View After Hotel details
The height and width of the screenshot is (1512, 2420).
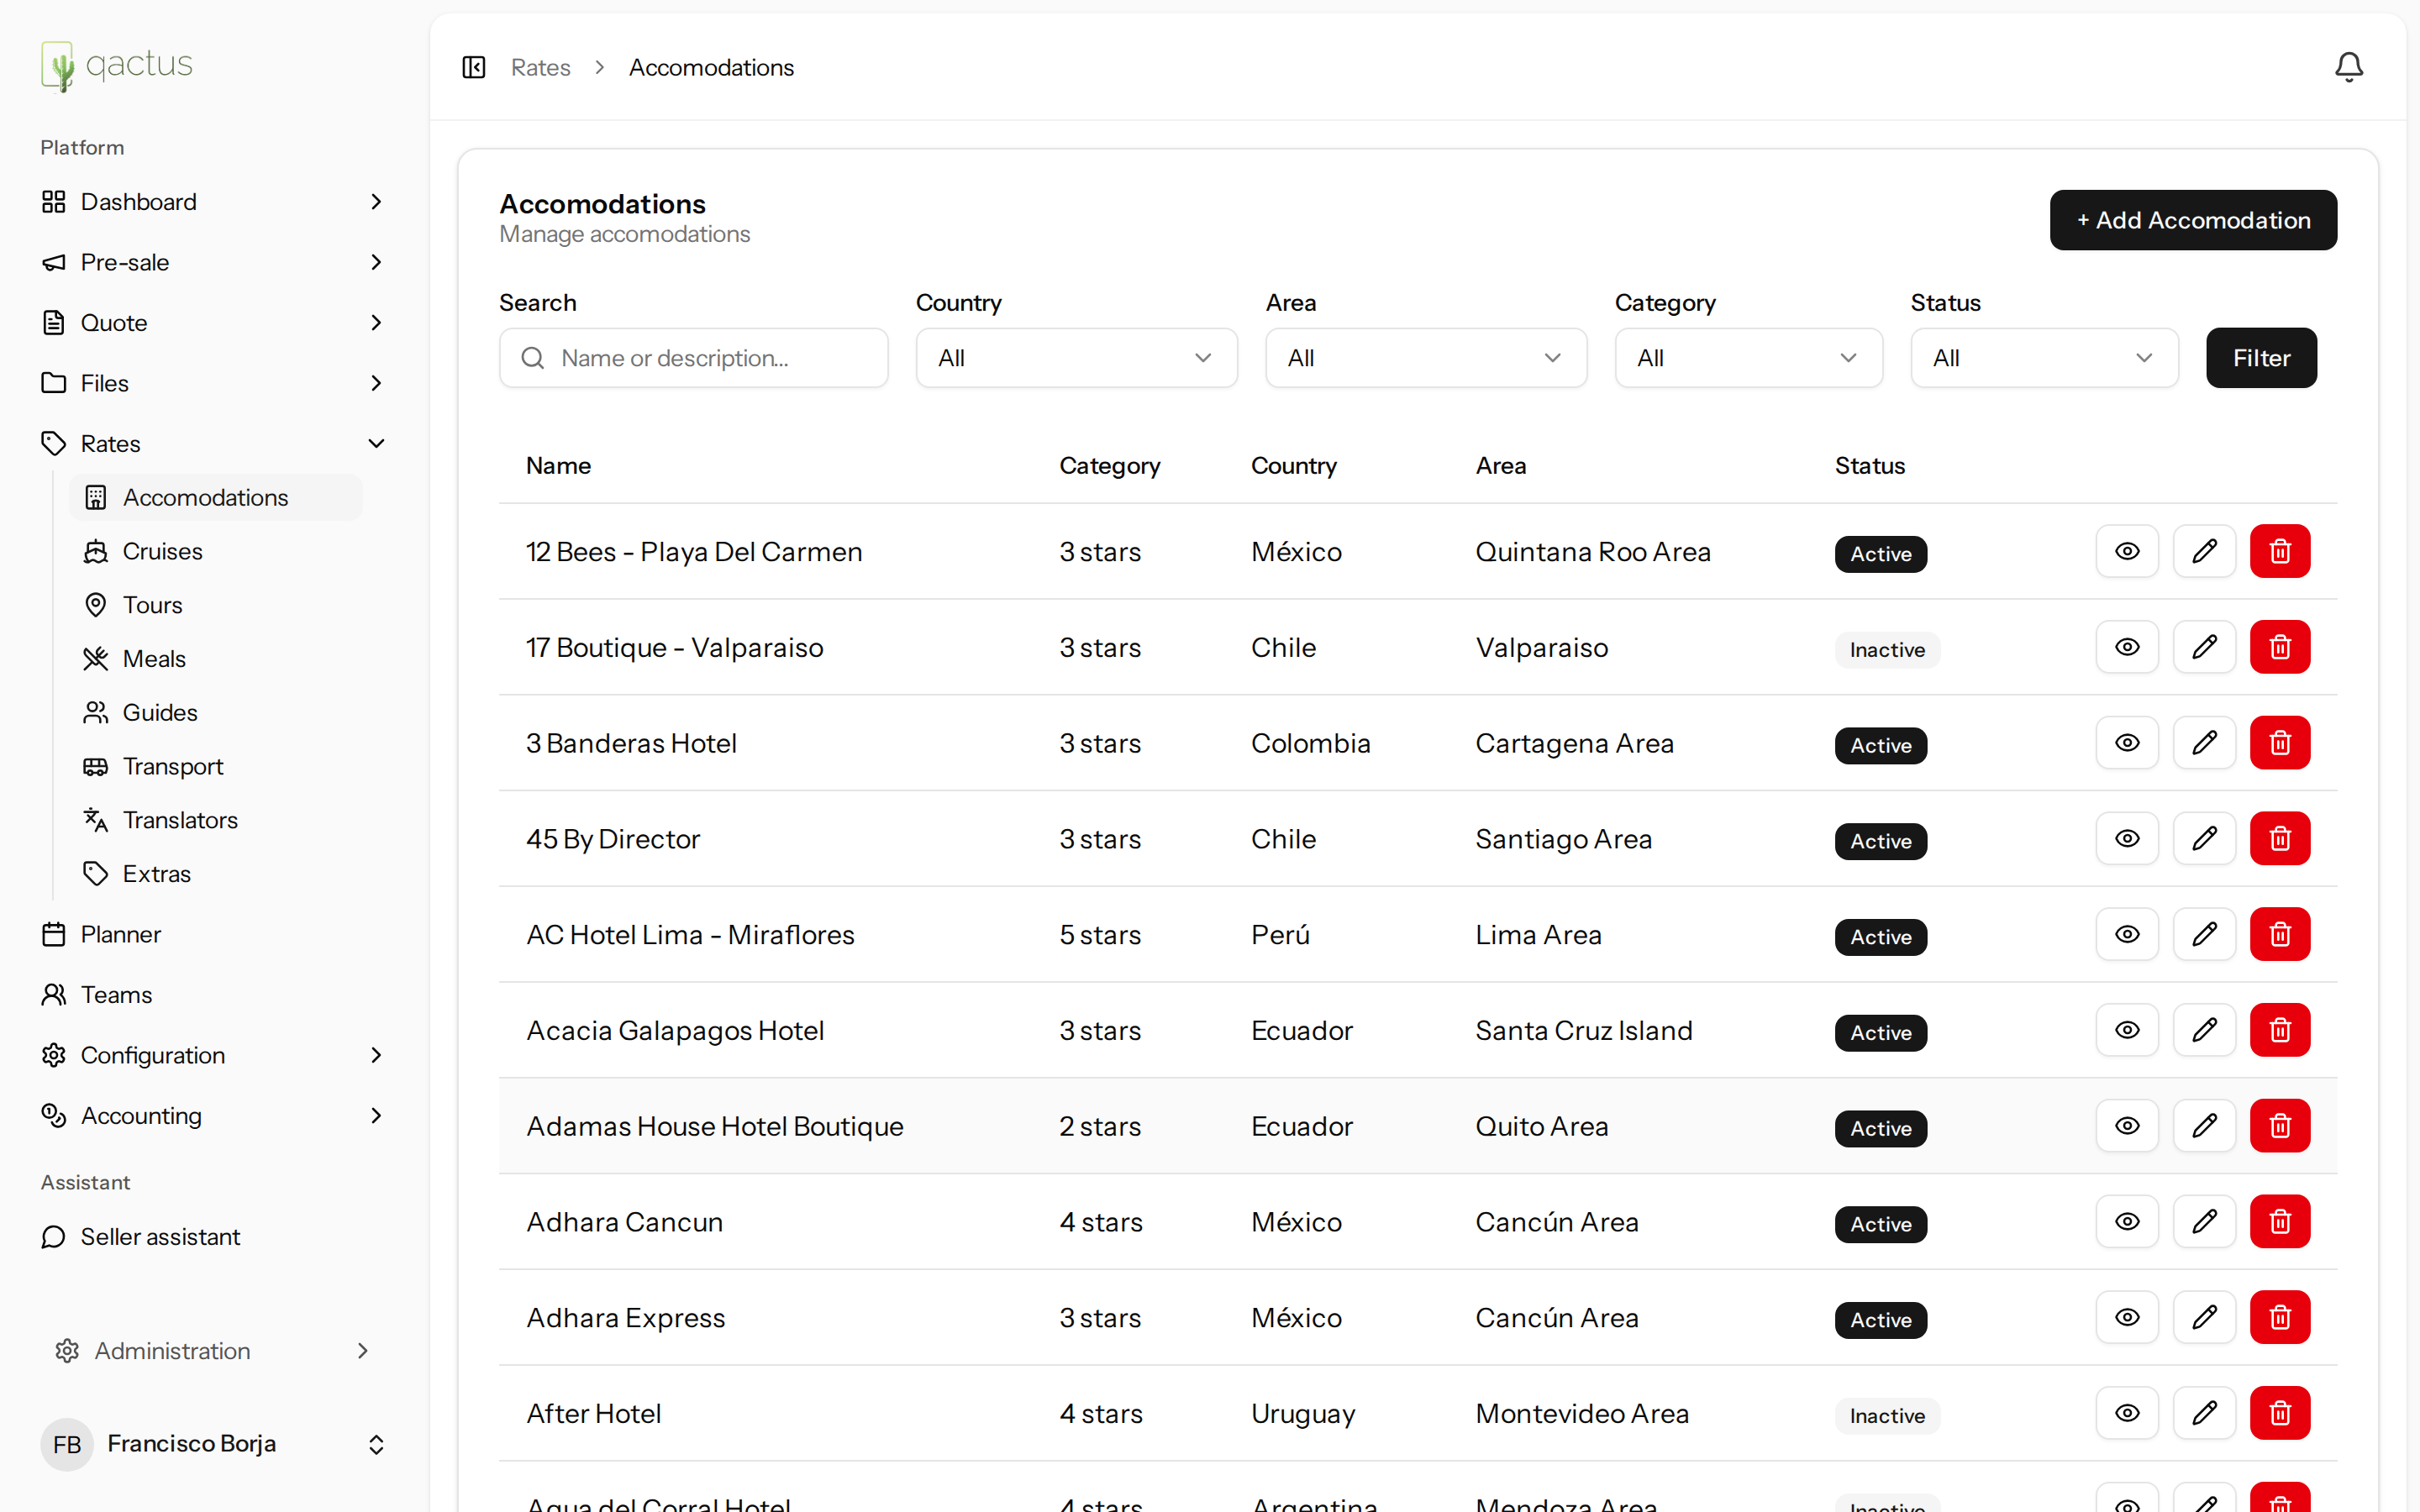pos(2127,1413)
